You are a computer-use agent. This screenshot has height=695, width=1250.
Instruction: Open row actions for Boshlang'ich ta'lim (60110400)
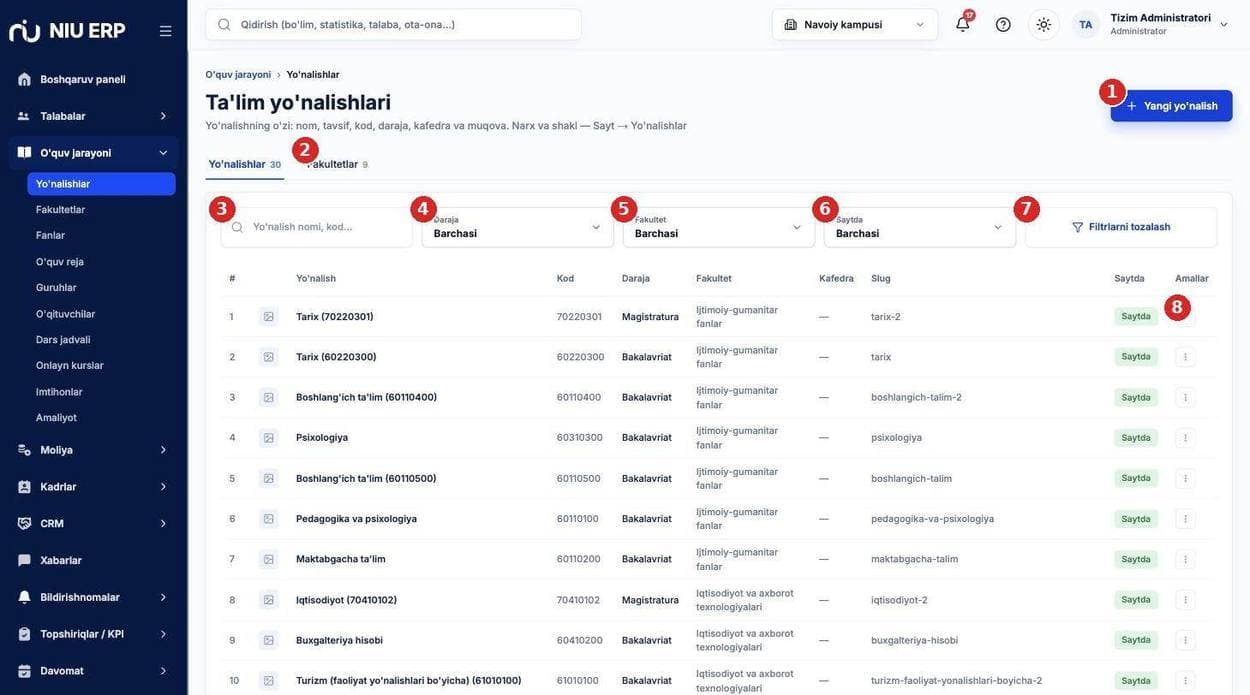(x=1185, y=397)
